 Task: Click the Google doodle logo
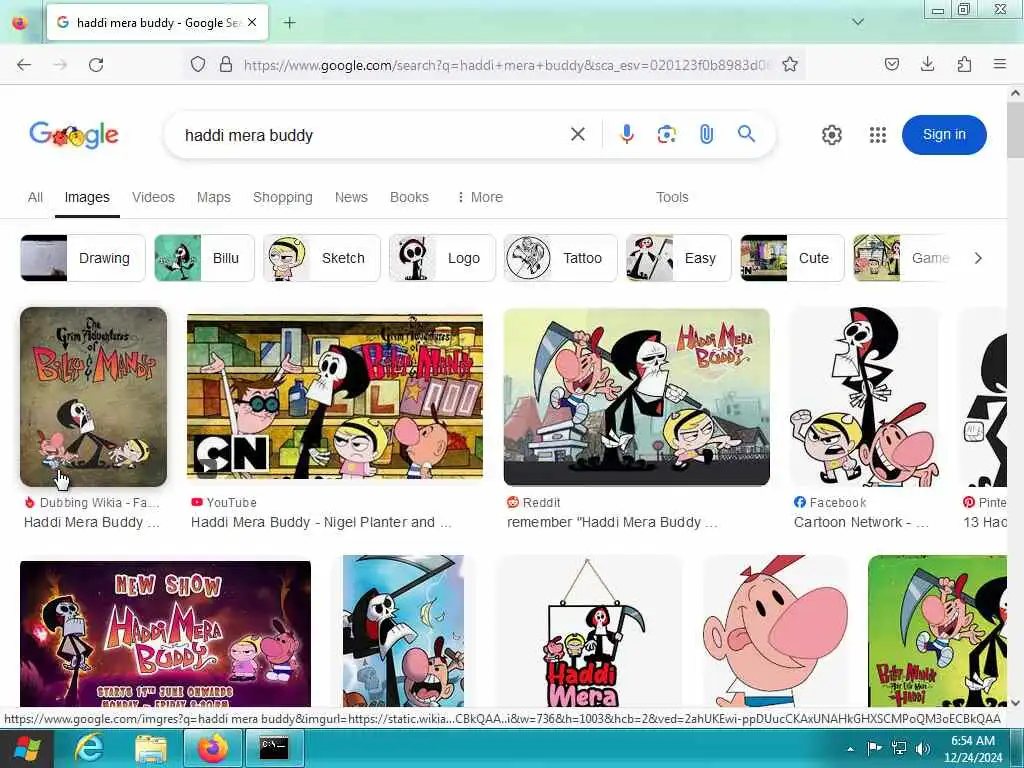point(74,135)
